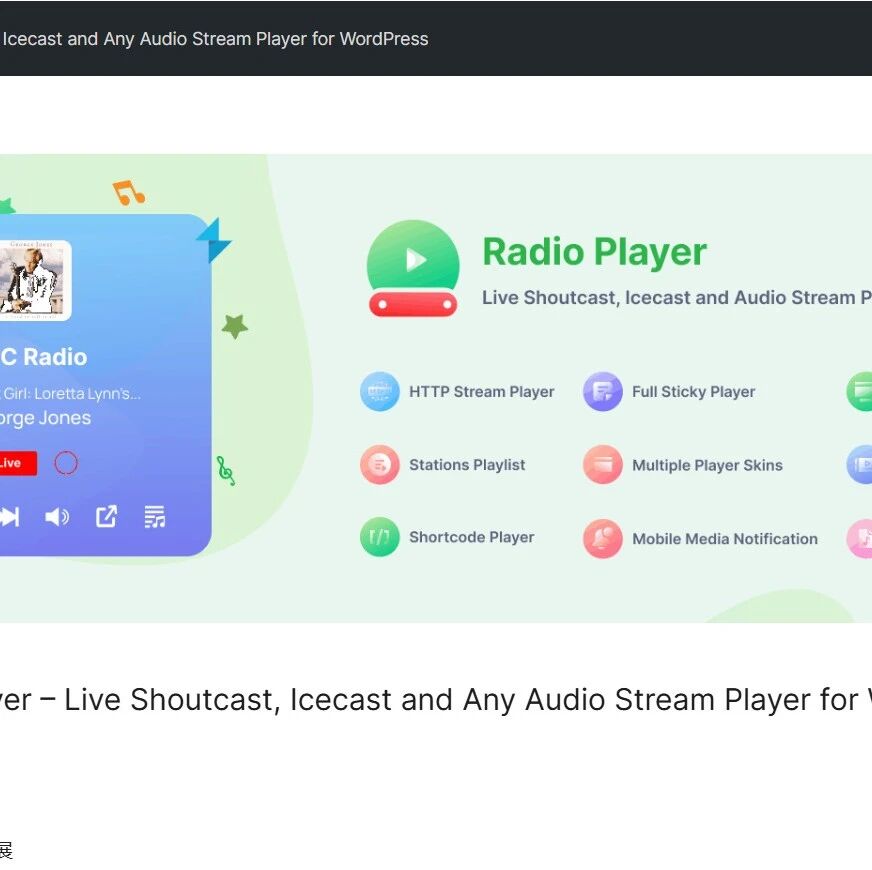Click the 'Girl: Loretta Lynn's...' track title

point(71,394)
